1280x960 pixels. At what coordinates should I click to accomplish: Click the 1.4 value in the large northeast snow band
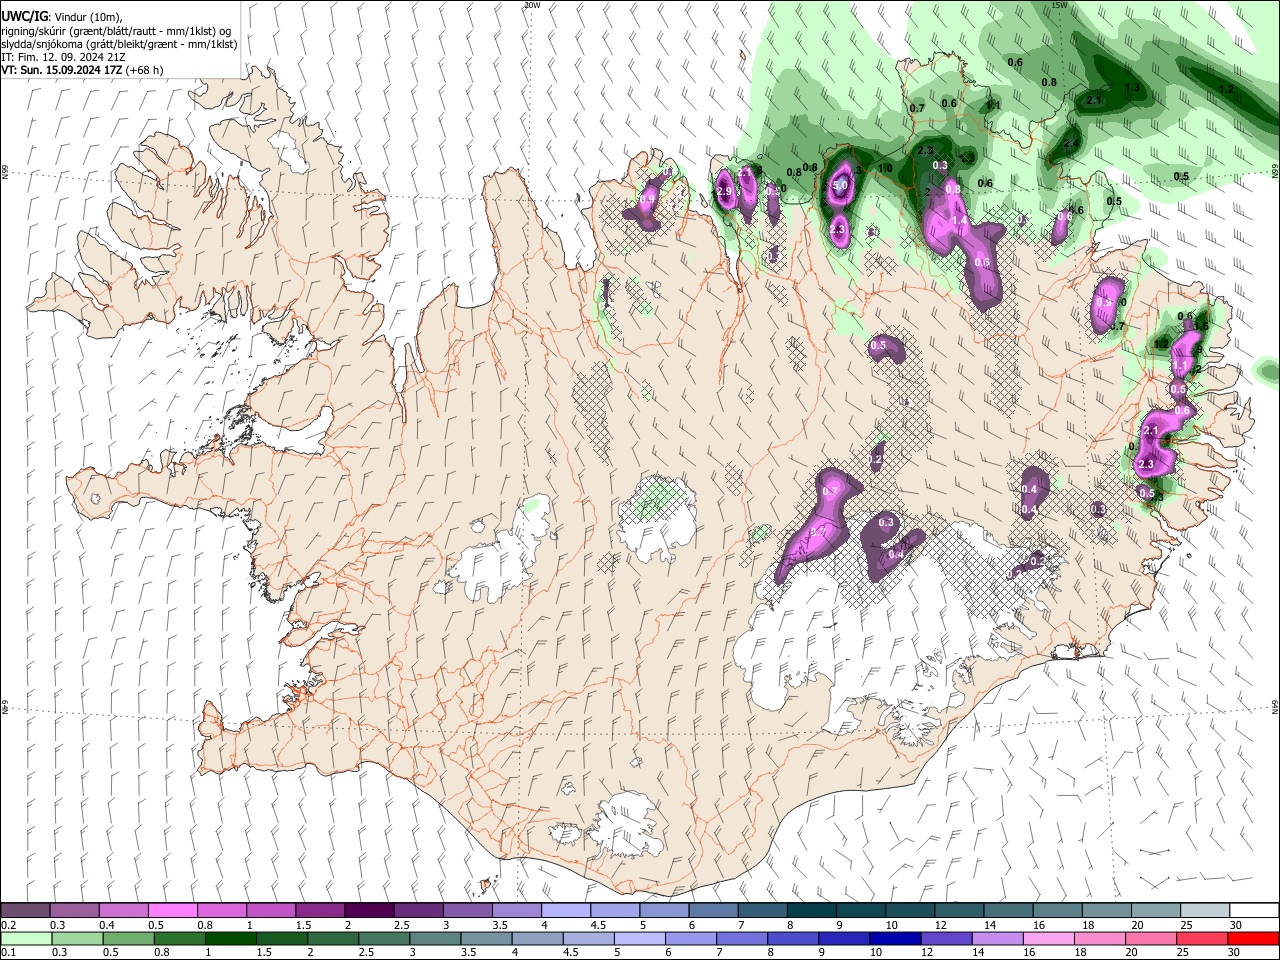pos(959,221)
